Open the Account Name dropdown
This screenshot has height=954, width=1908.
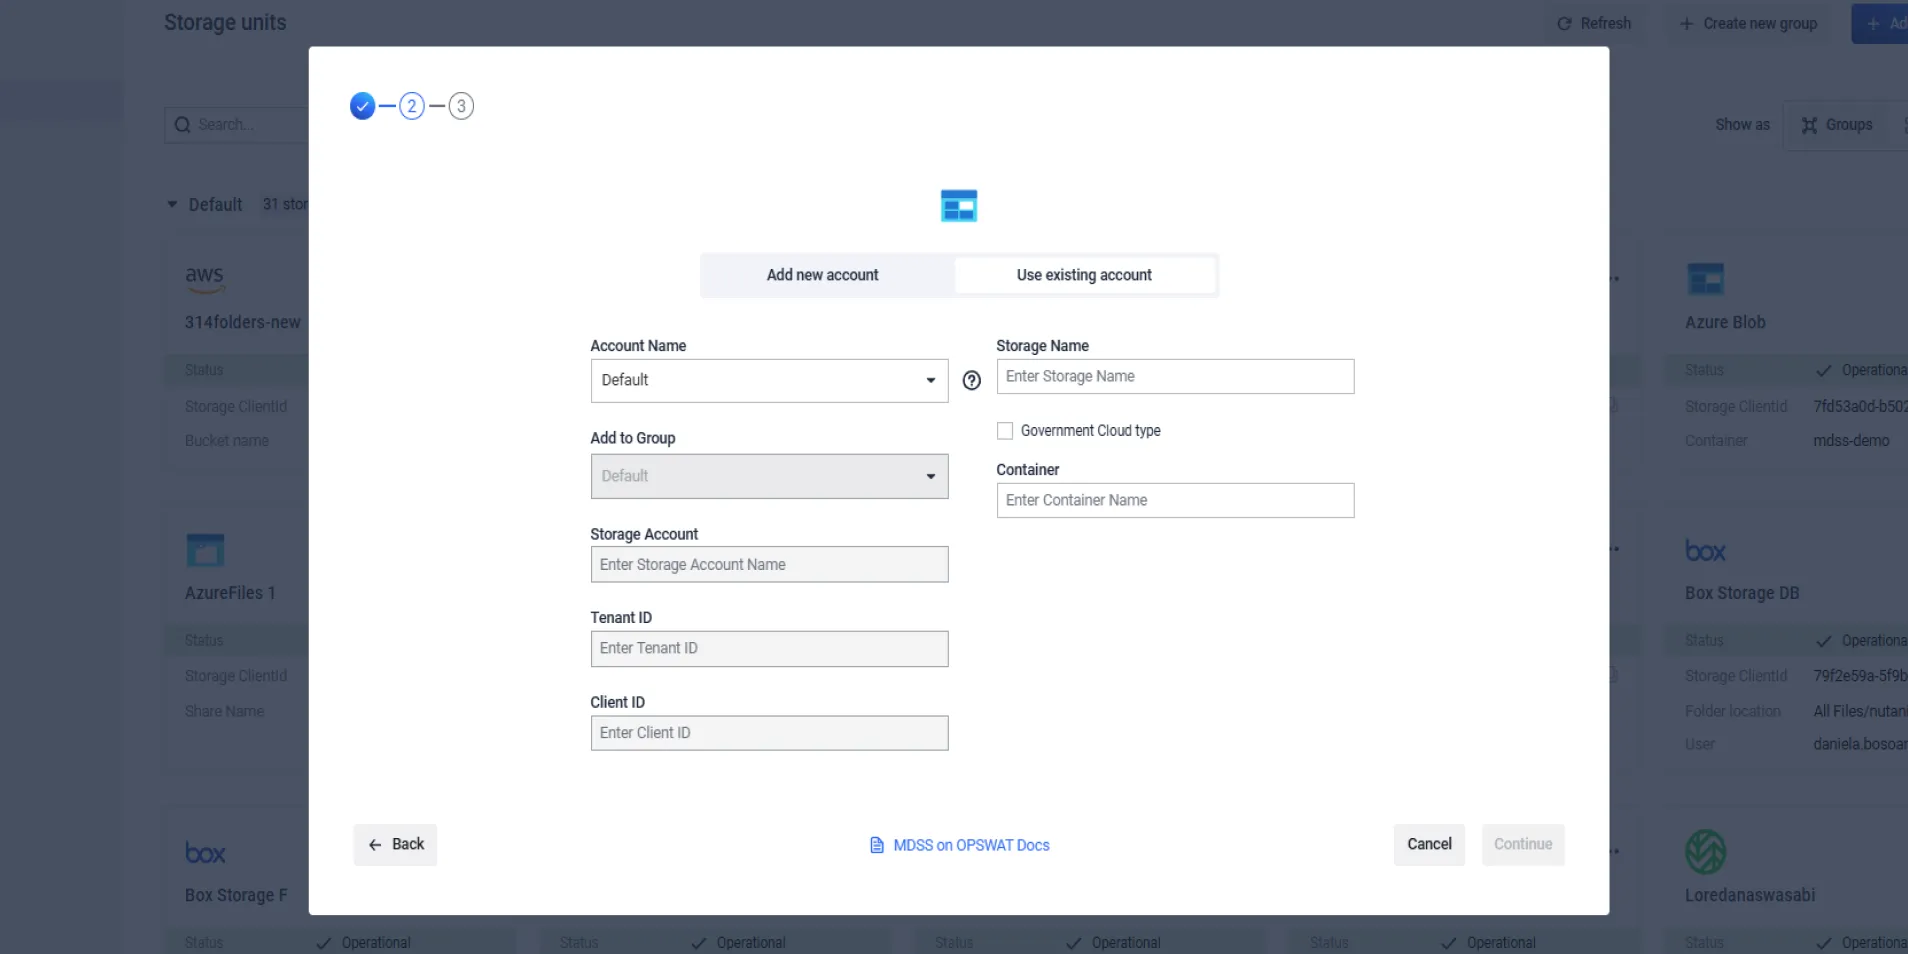[x=768, y=381]
